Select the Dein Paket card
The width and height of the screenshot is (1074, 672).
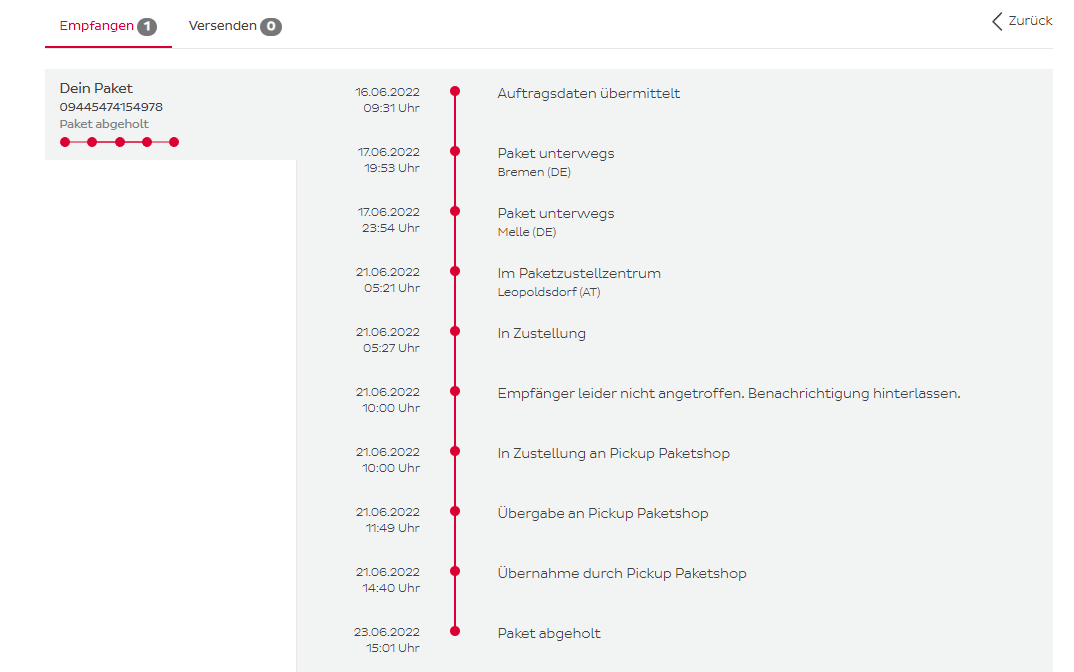click(170, 114)
